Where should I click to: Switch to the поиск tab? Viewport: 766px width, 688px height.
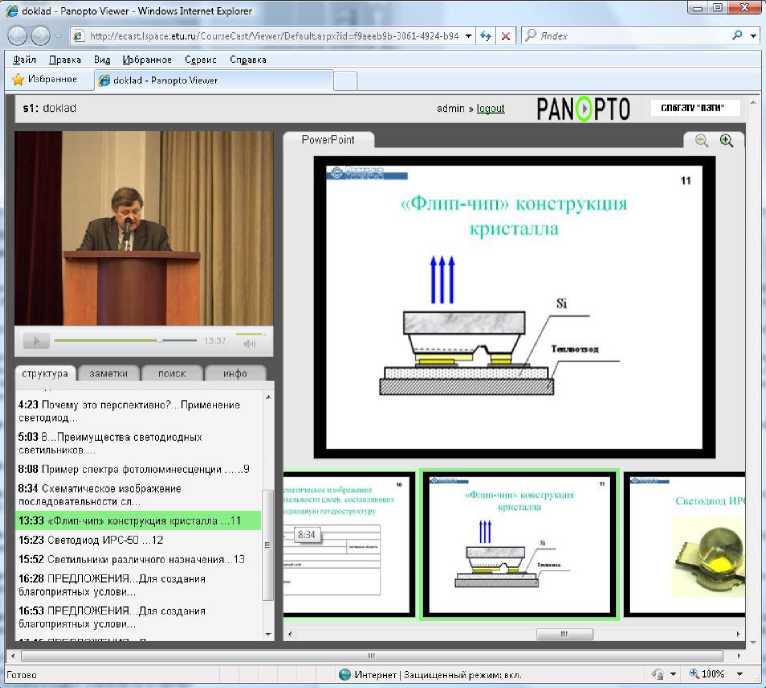pos(171,373)
